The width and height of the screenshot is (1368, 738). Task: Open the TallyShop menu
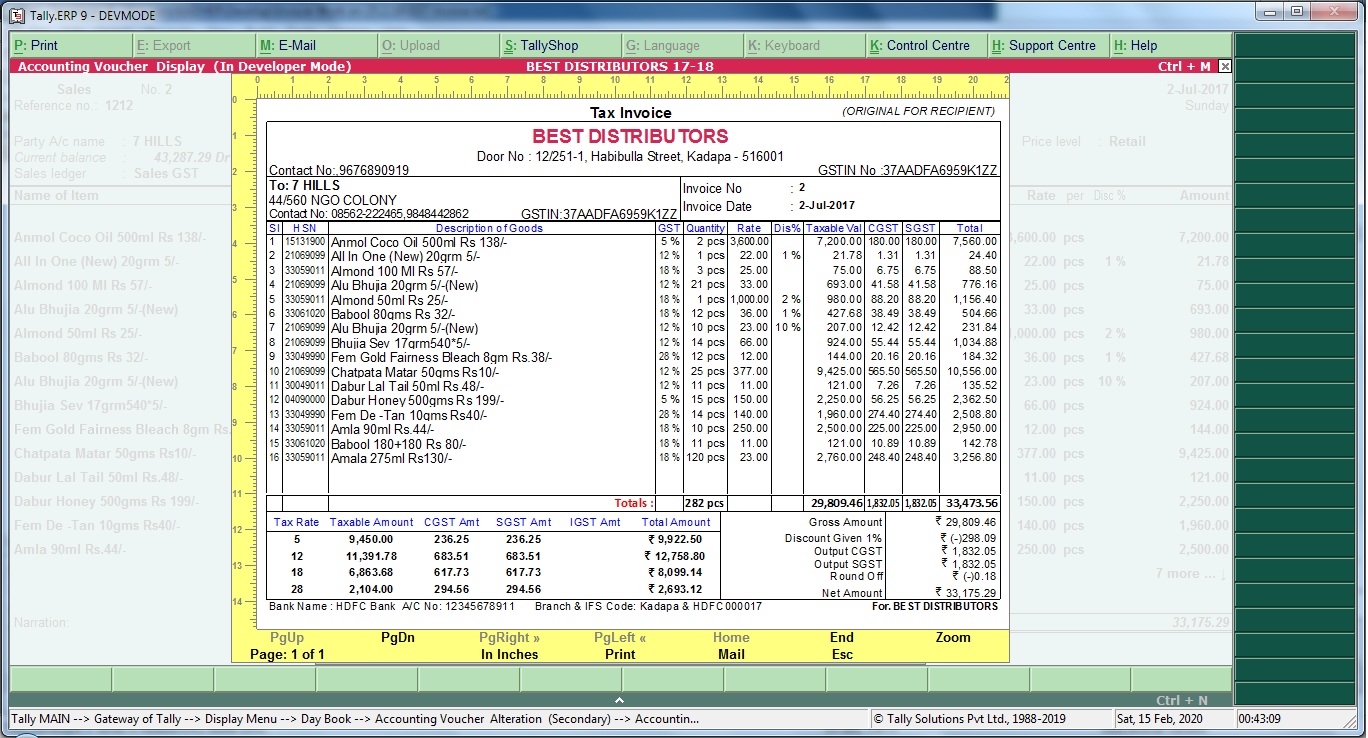[x=560, y=45]
